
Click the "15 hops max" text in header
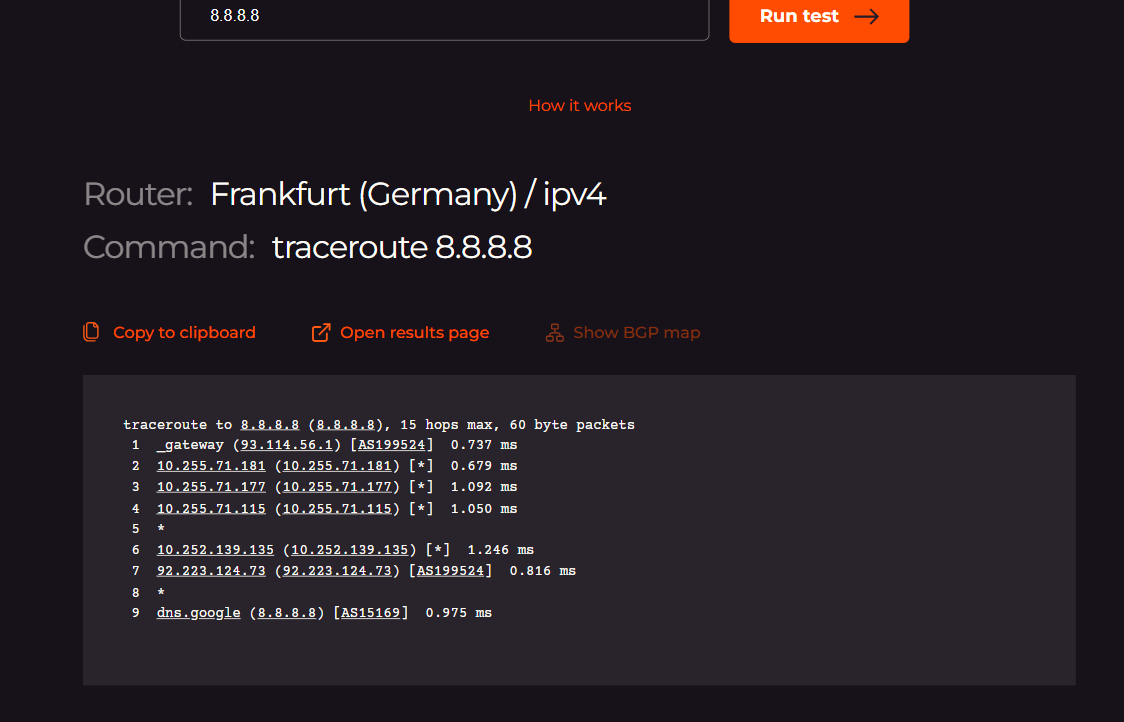coord(446,424)
